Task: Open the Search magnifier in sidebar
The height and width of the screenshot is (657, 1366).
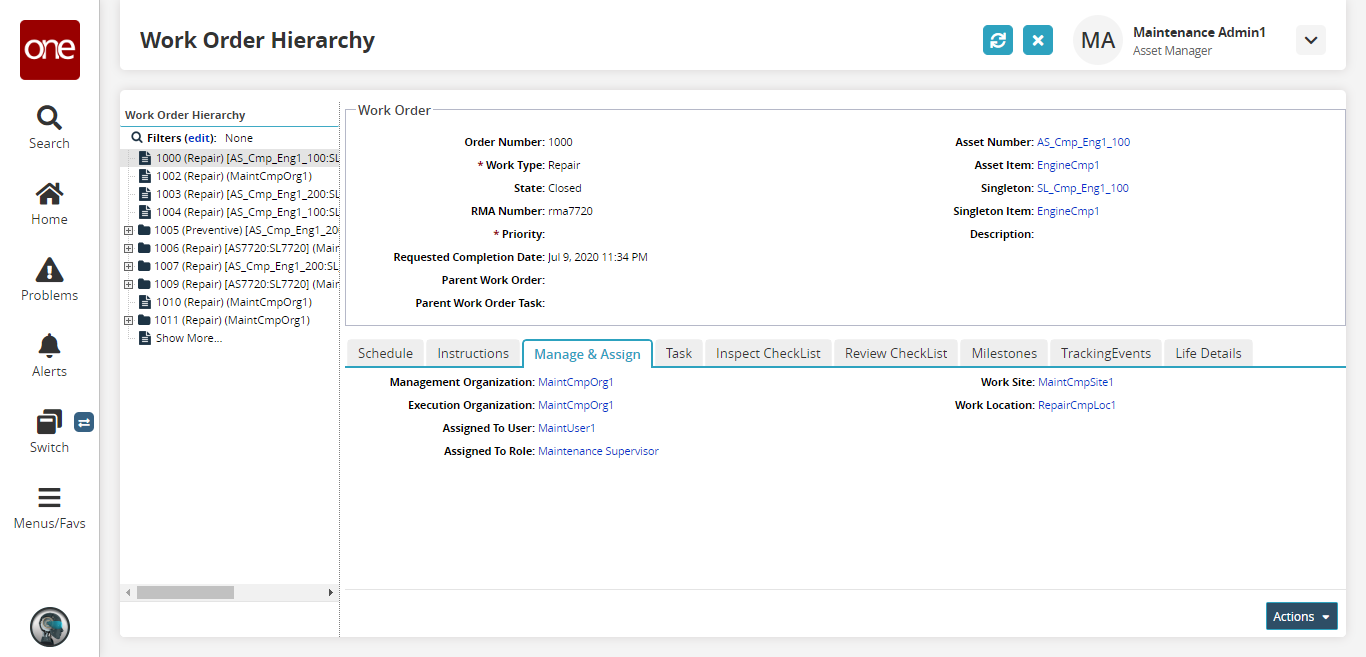Action: click(x=49, y=118)
